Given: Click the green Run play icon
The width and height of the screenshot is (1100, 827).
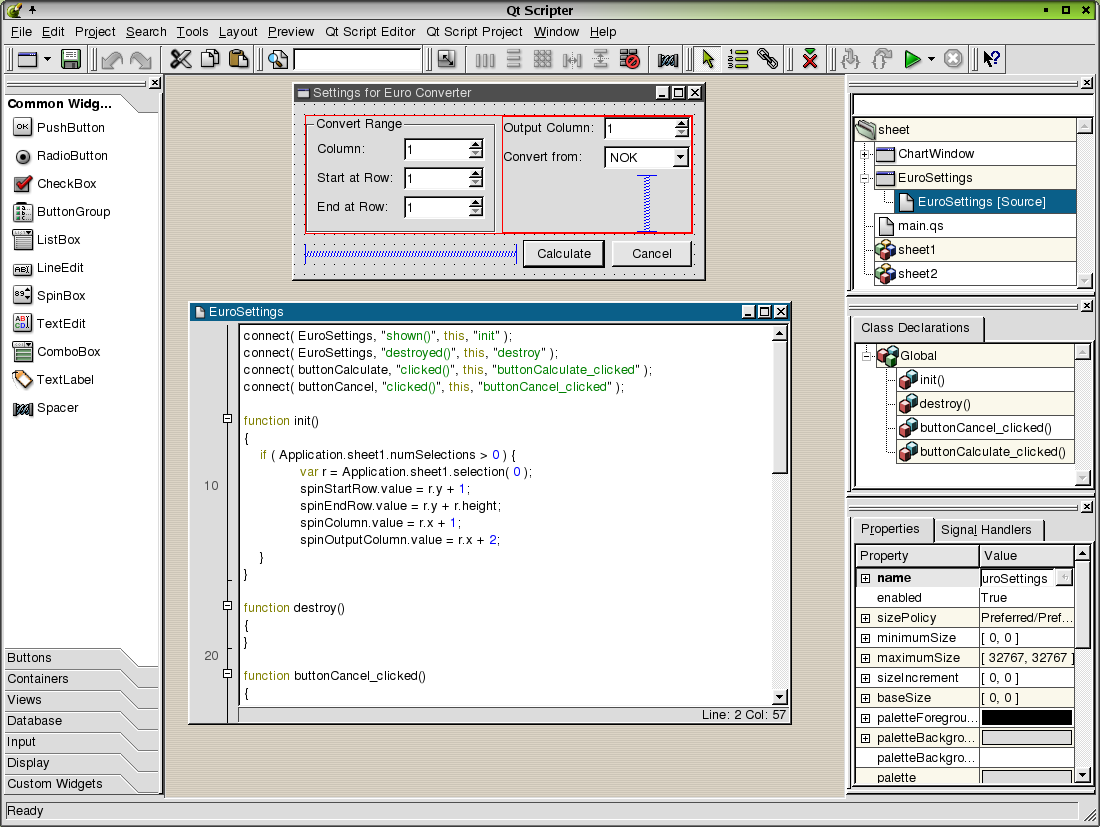Looking at the screenshot, I should [x=912, y=60].
